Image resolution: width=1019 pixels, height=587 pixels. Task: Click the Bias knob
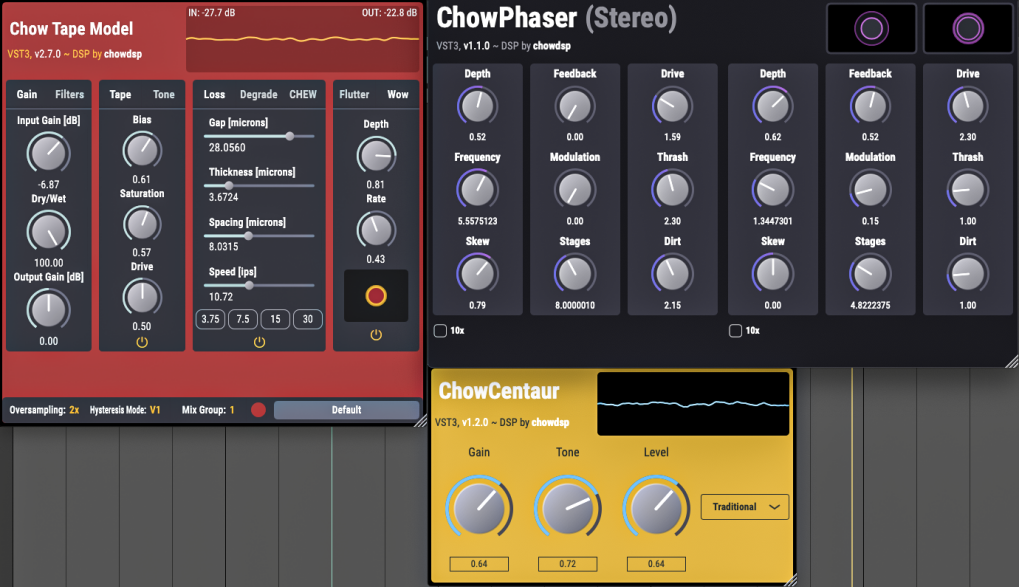[x=142, y=151]
